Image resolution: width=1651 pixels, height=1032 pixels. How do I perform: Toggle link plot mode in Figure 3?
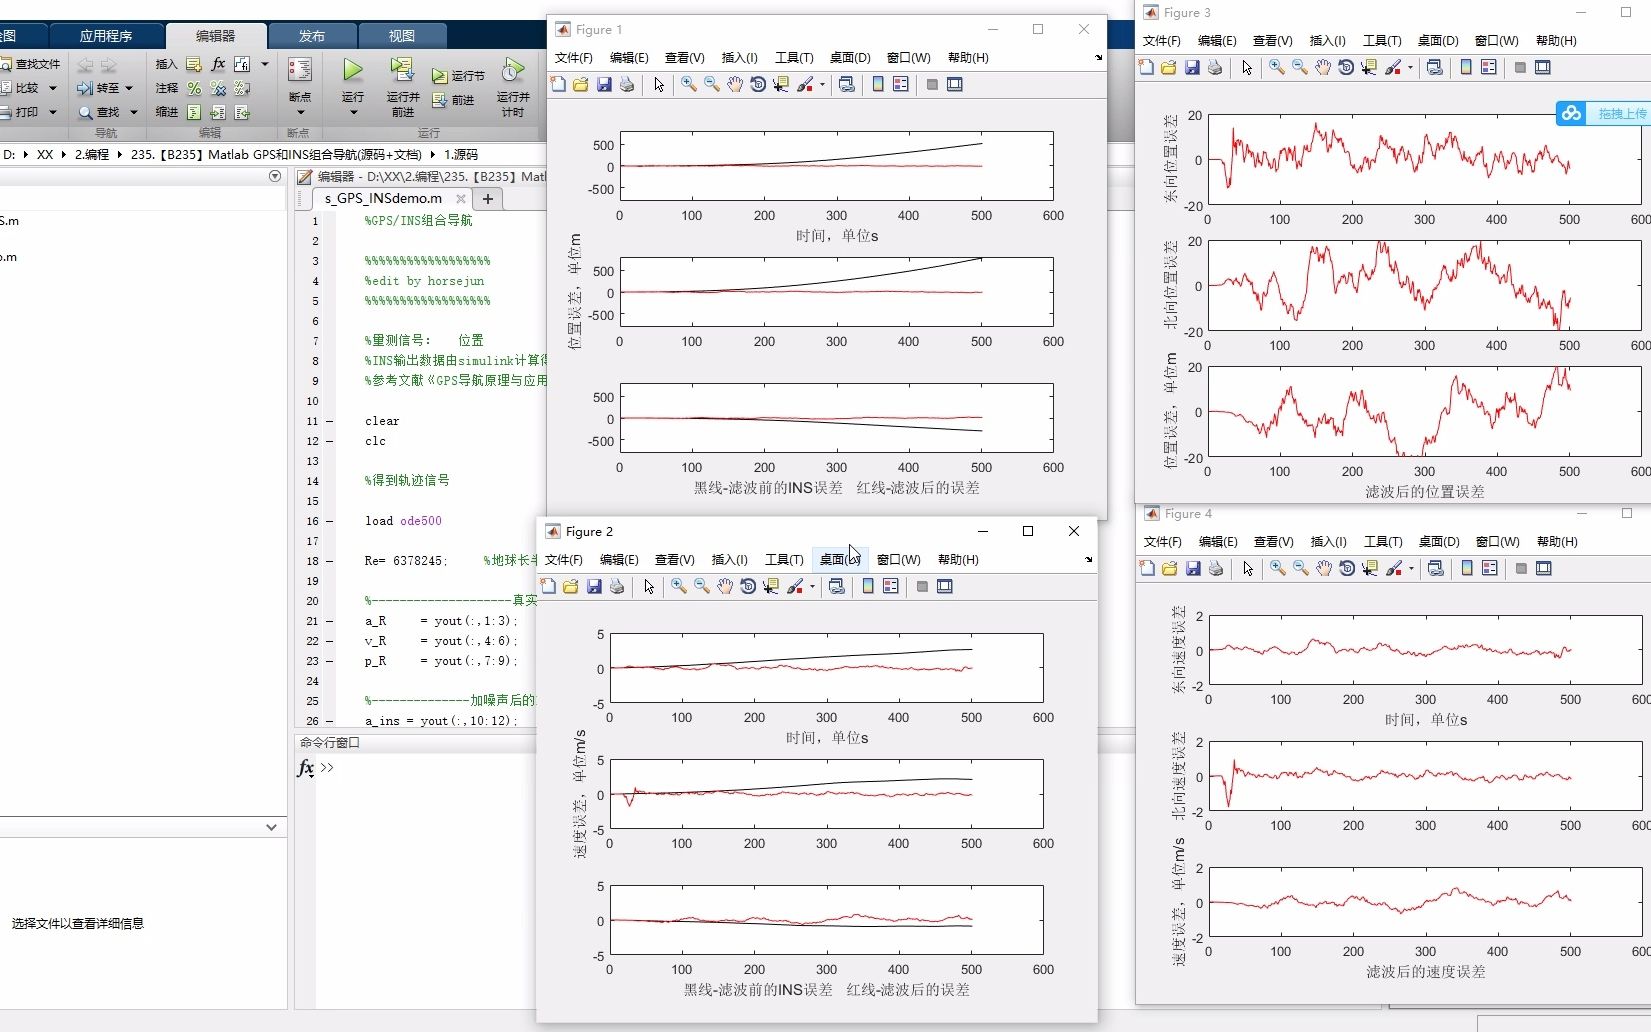(x=1434, y=67)
